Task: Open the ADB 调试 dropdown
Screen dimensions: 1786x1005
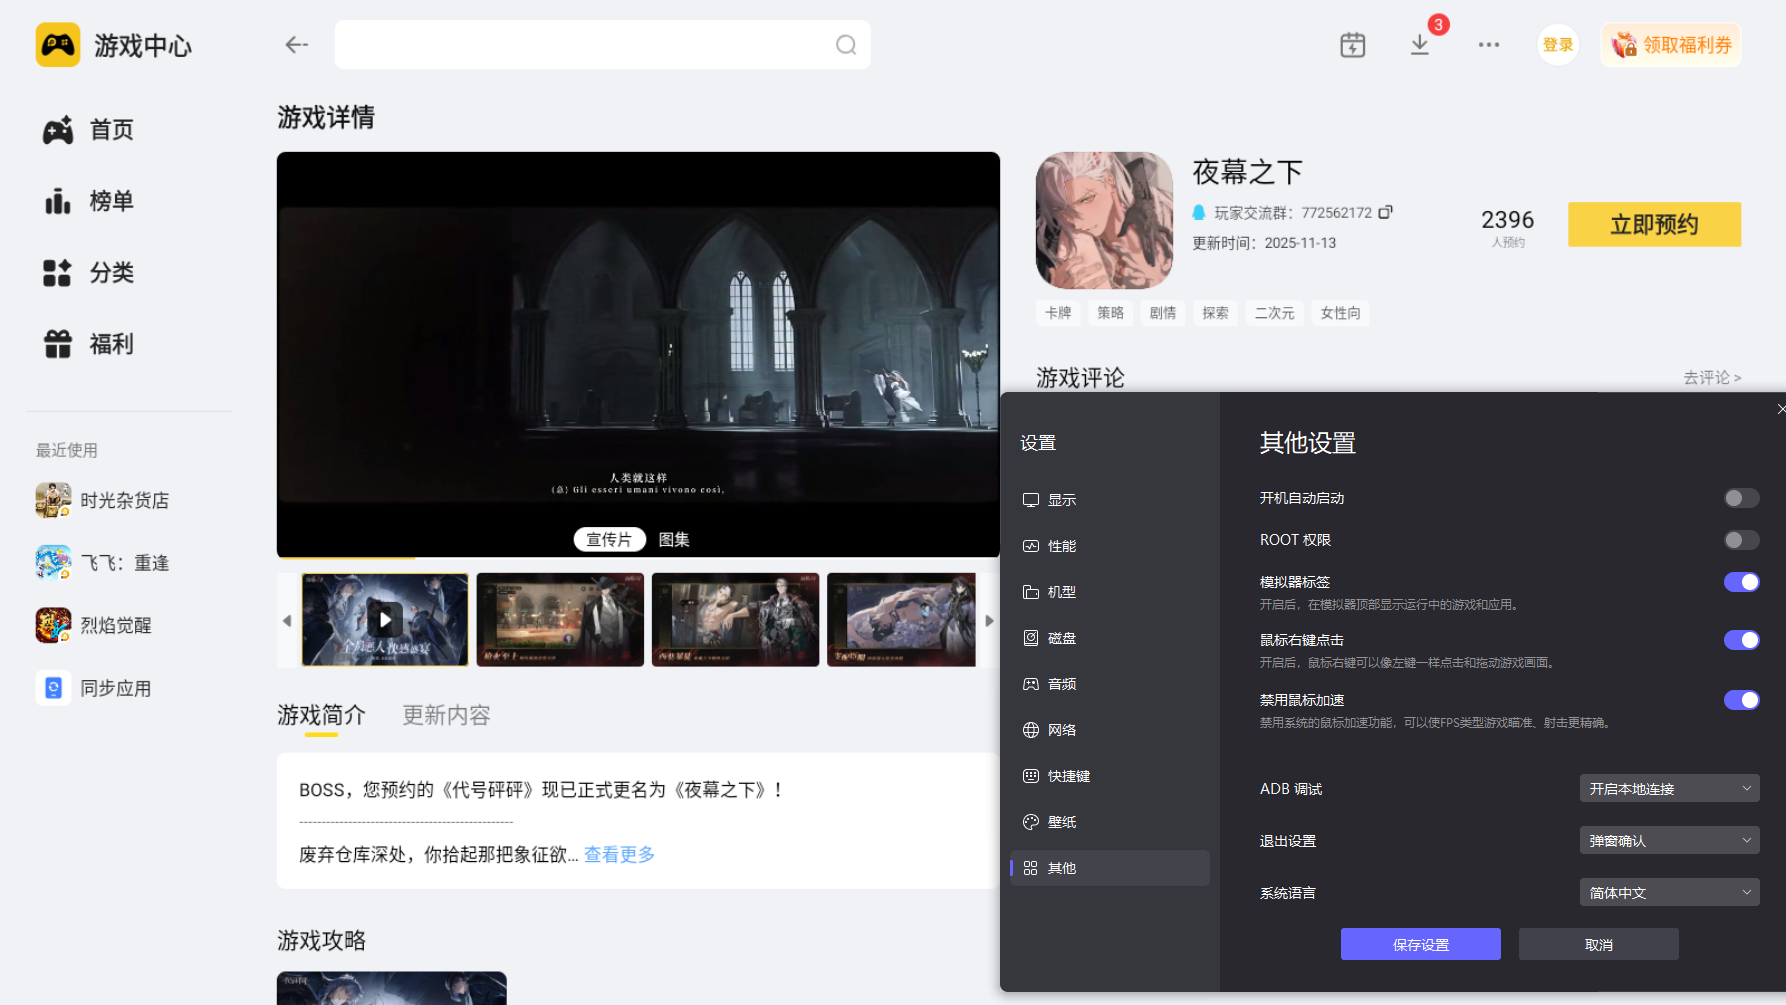Action: pyautogui.click(x=1668, y=788)
